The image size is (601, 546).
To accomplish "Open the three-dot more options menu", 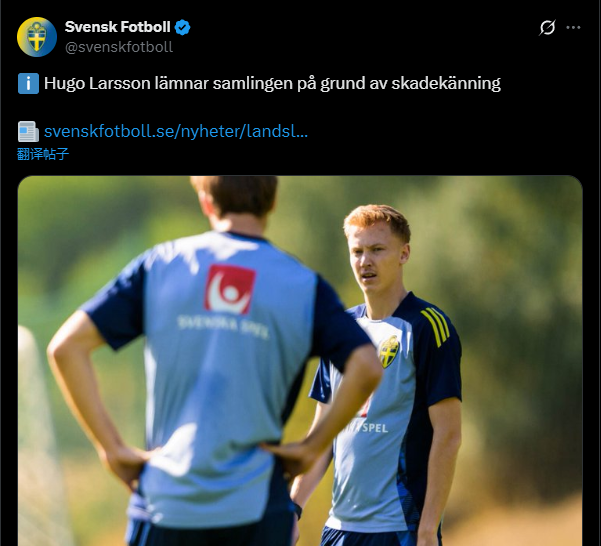I will 573,28.
